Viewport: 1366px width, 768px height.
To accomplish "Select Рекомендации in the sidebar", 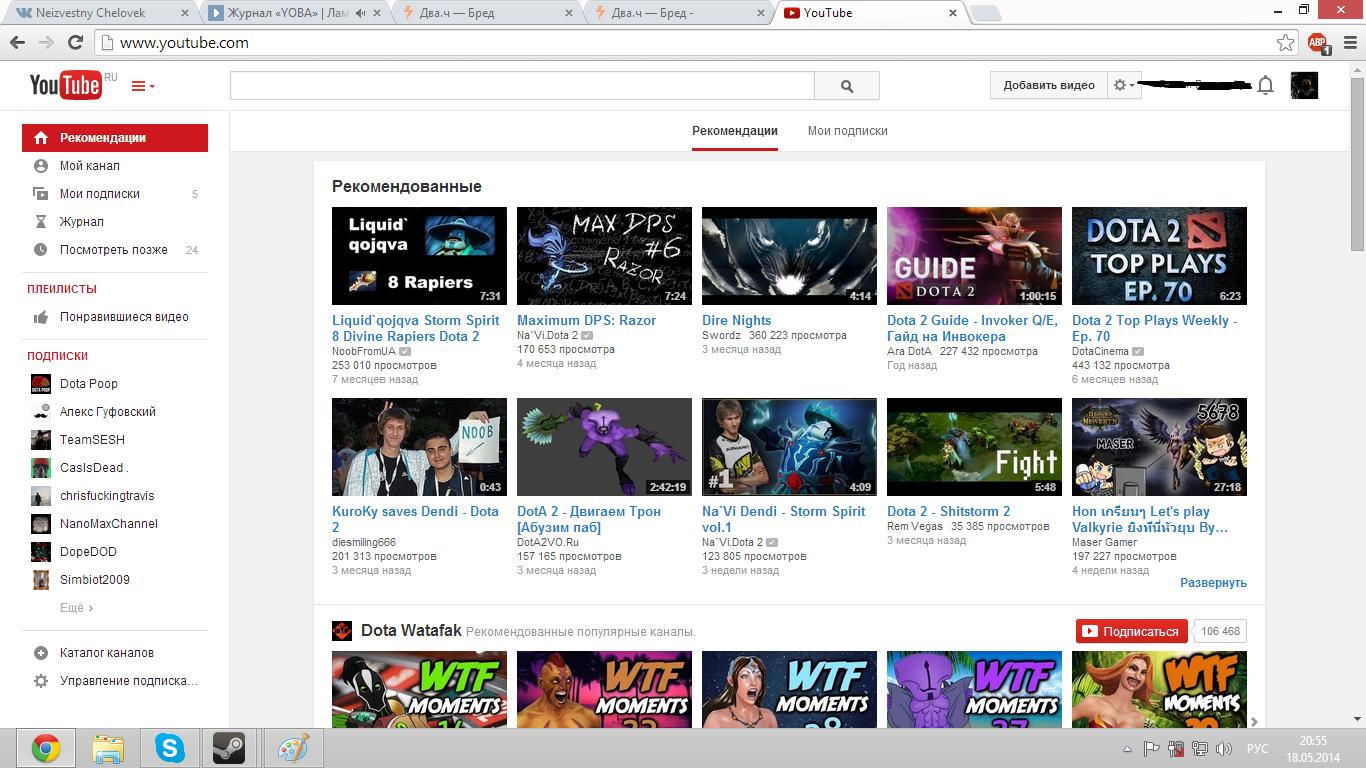I will pyautogui.click(x=115, y=138).
